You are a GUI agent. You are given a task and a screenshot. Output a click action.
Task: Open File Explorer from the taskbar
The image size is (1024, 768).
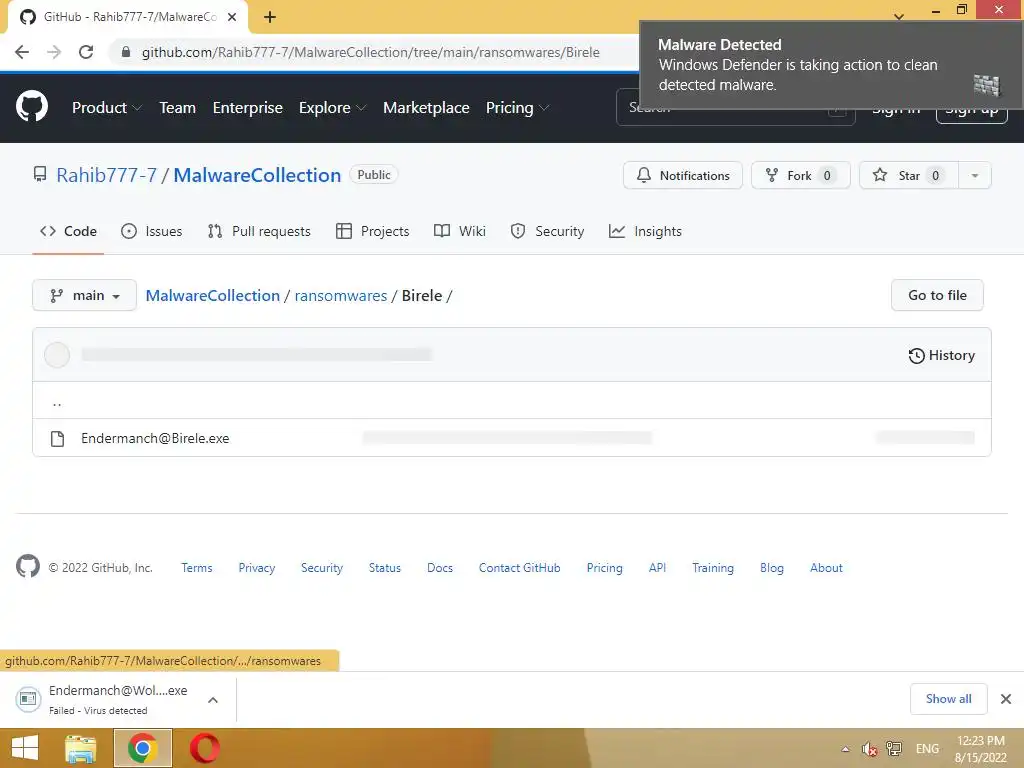pos(81,748)
